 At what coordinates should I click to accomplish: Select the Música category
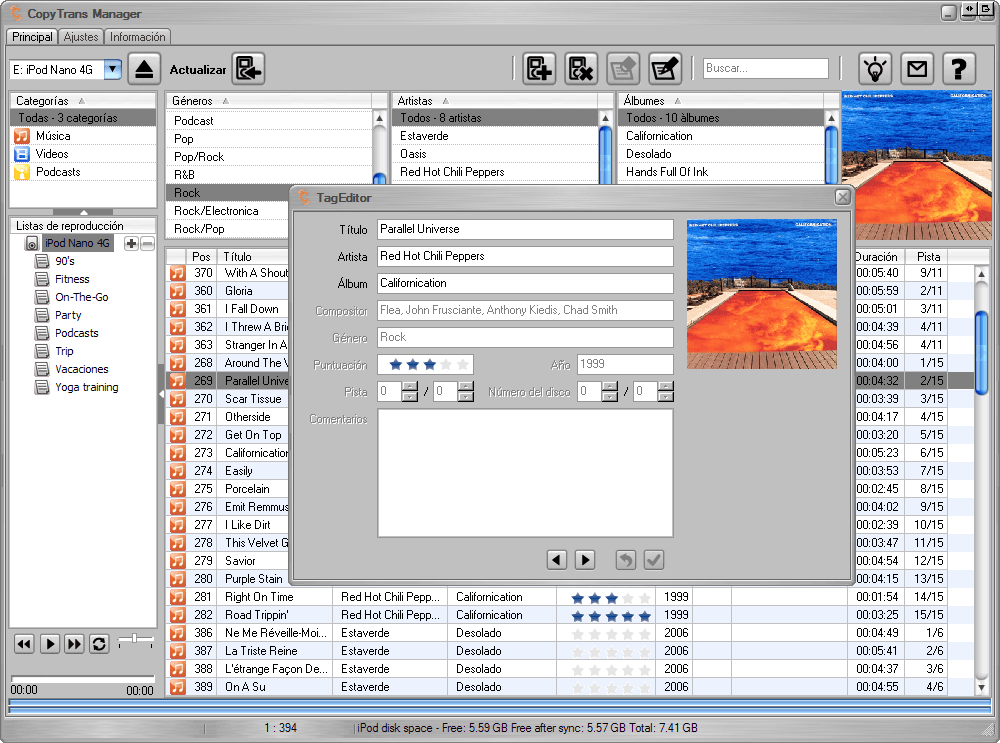pos(83,136)
